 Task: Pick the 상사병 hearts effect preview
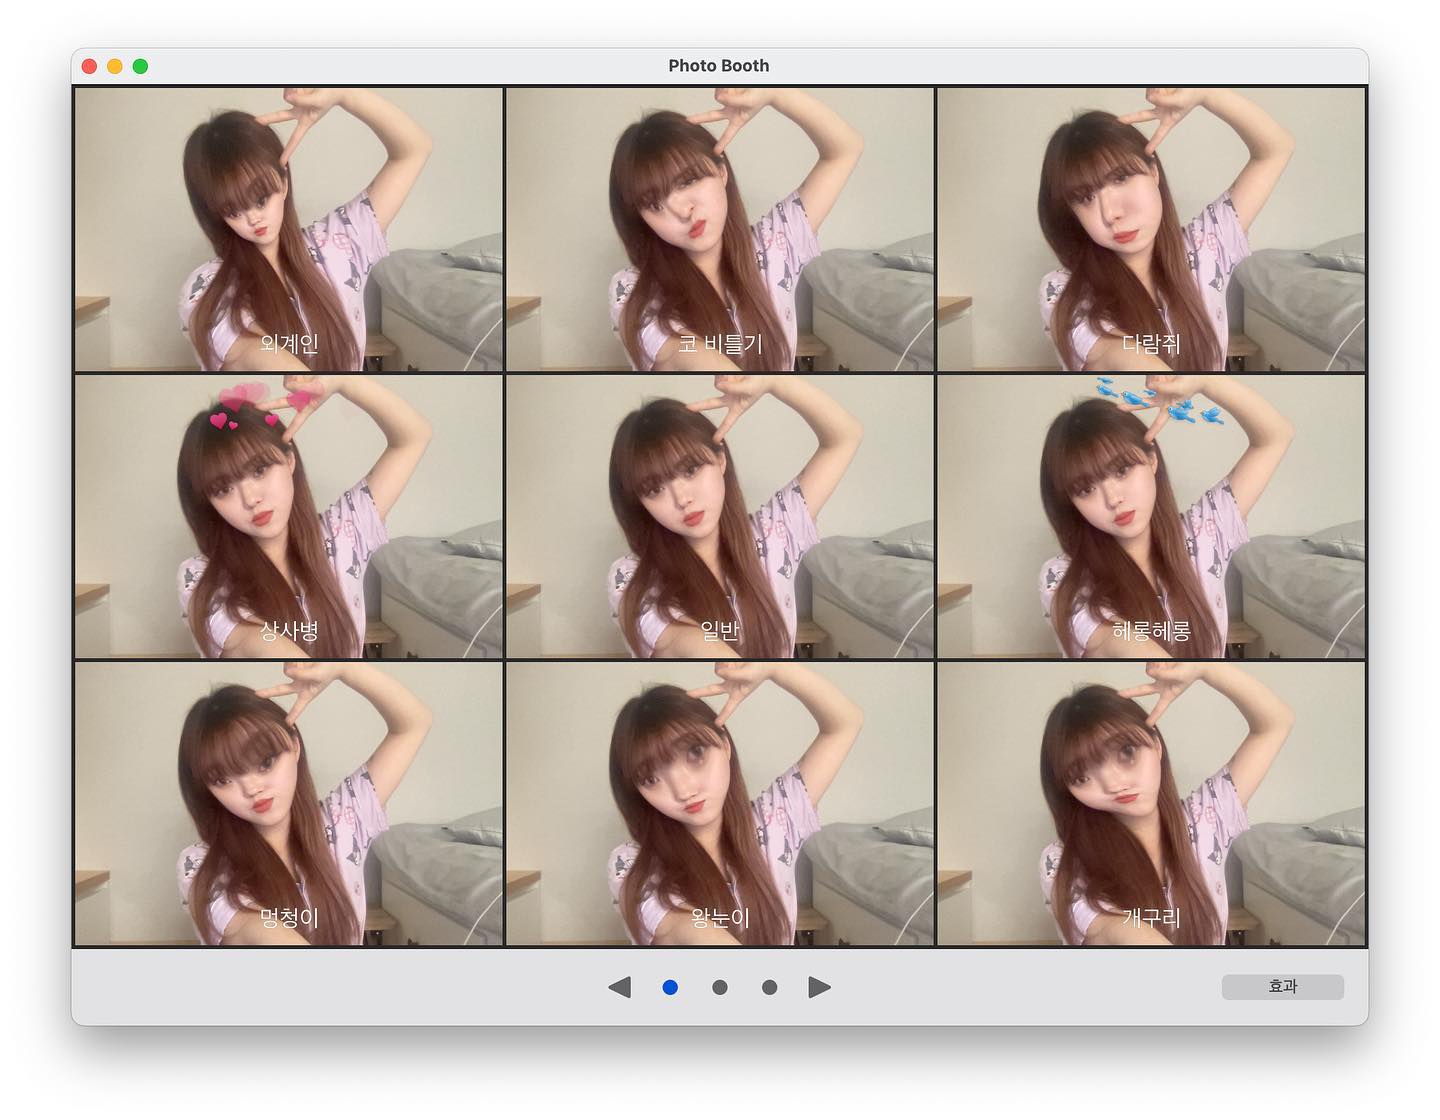(289, 517)
